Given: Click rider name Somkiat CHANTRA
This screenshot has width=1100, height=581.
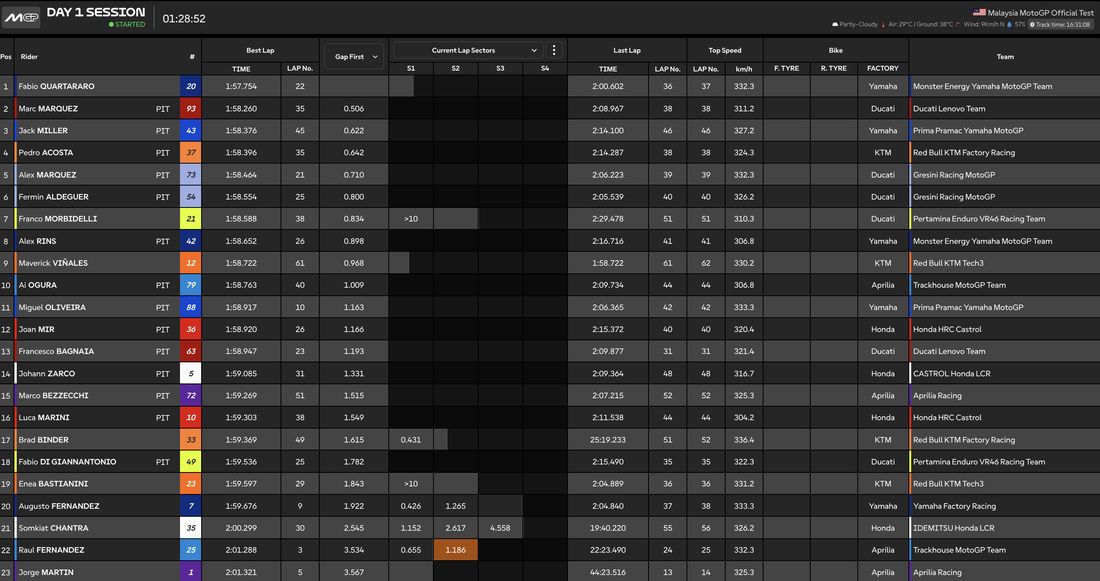Looking at the screenshot, I should tap(53, 528).
